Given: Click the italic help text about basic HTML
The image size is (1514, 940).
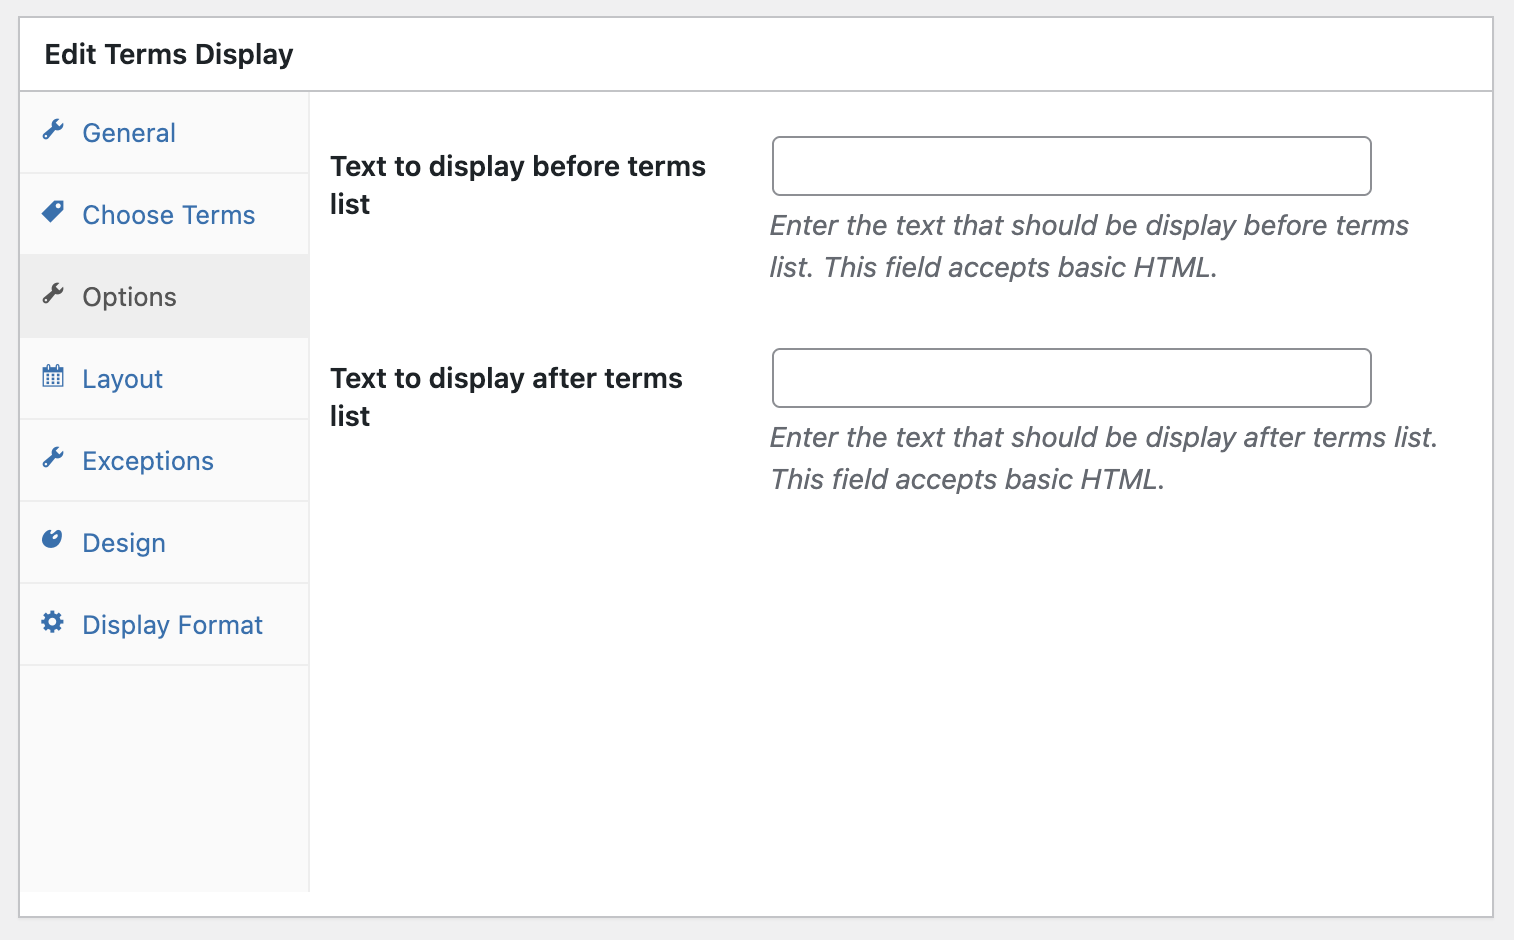Looking at the screenshot, I should coord(1088,246).
